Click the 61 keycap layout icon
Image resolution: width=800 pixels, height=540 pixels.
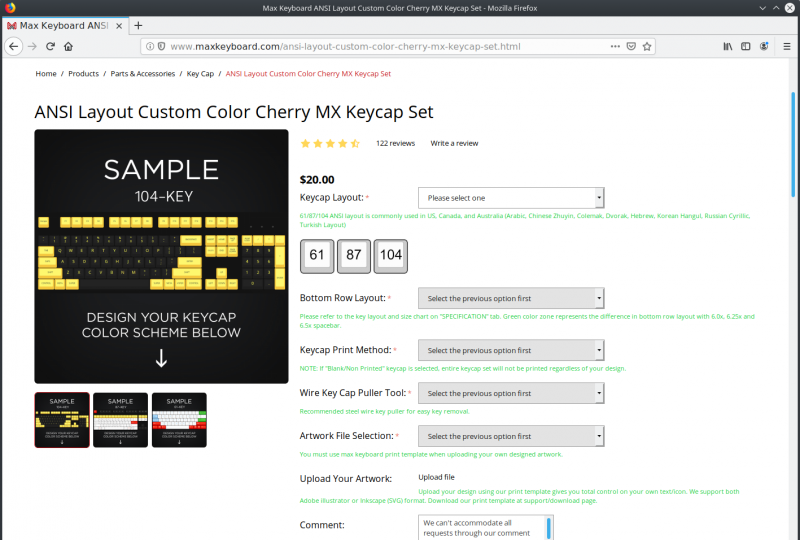(x=317, y=256)
